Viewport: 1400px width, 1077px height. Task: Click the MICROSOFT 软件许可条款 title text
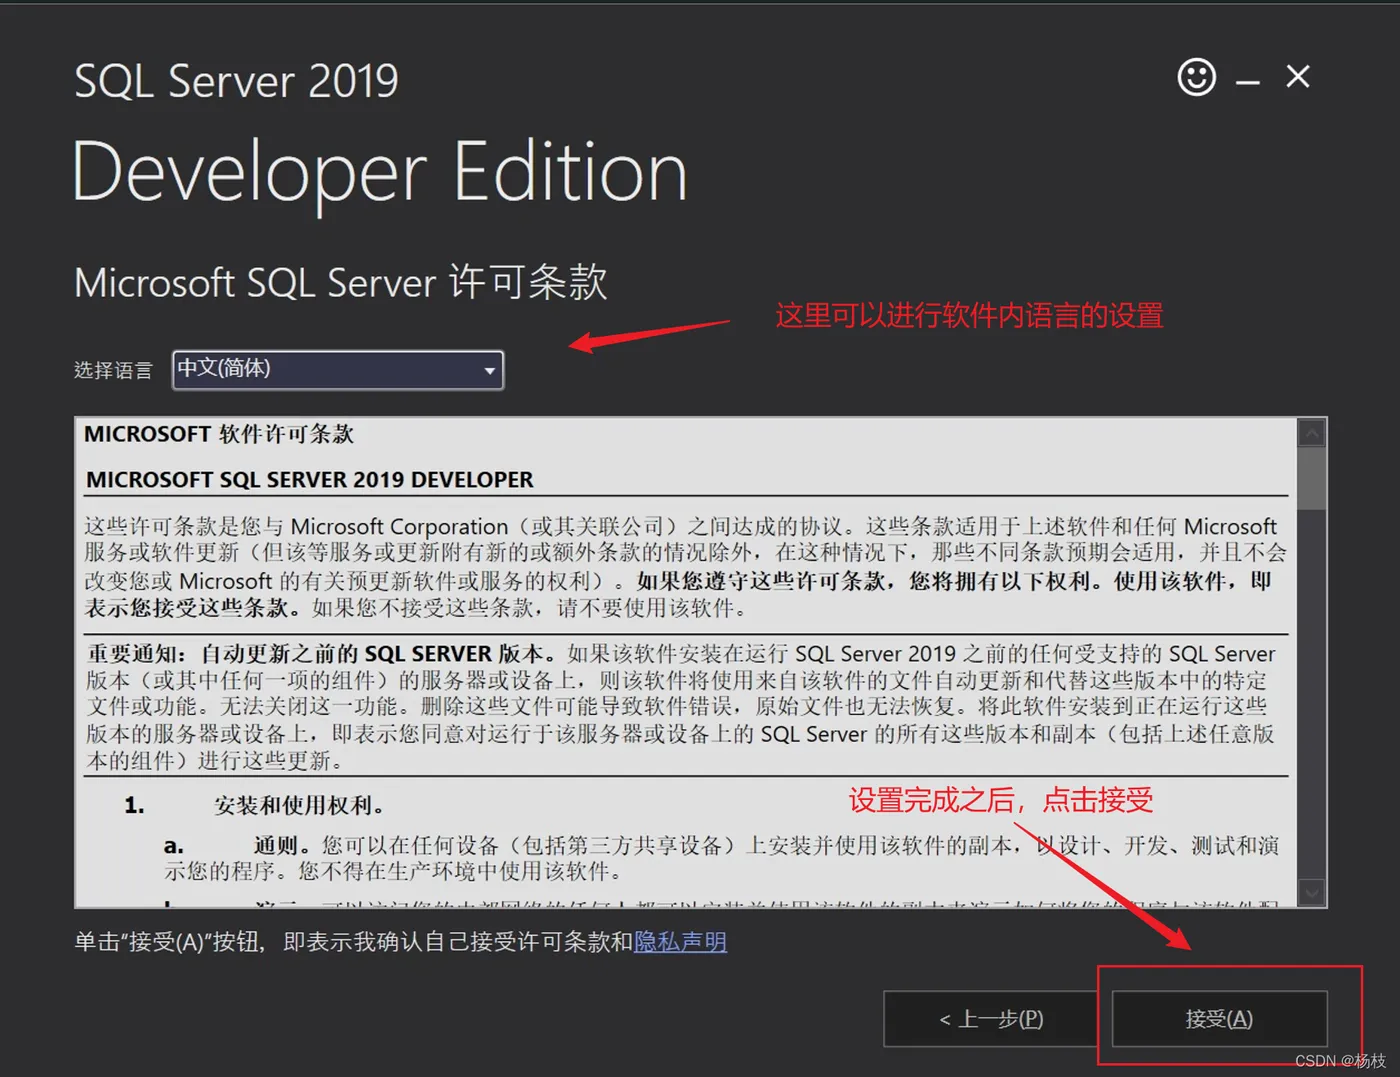point(219,434)
